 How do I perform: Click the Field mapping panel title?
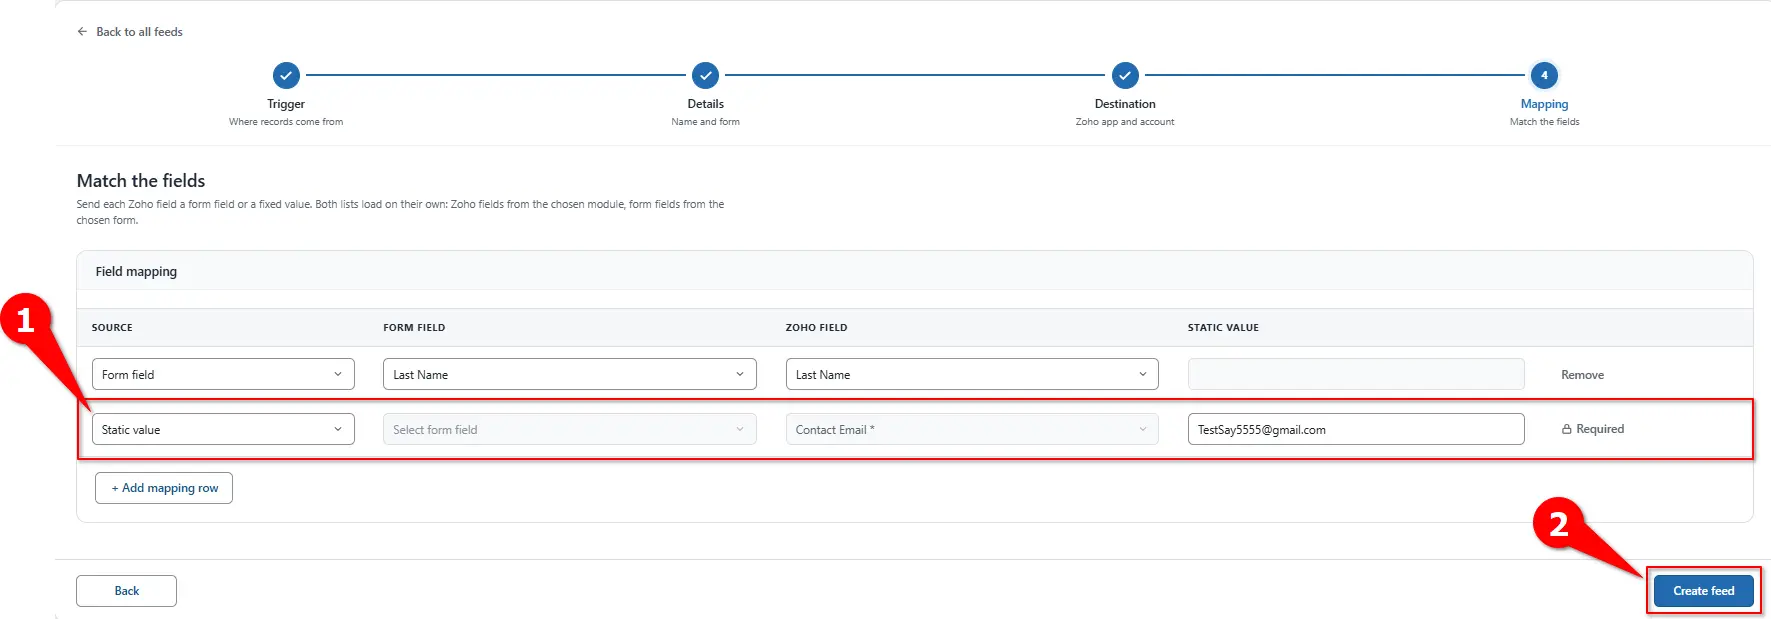point(136,272)
